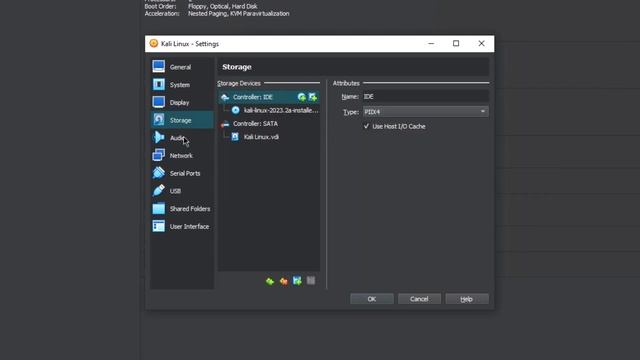
Task: Click the Storage category disk icon
Action: pyautogui.click(x=158, y=120)
